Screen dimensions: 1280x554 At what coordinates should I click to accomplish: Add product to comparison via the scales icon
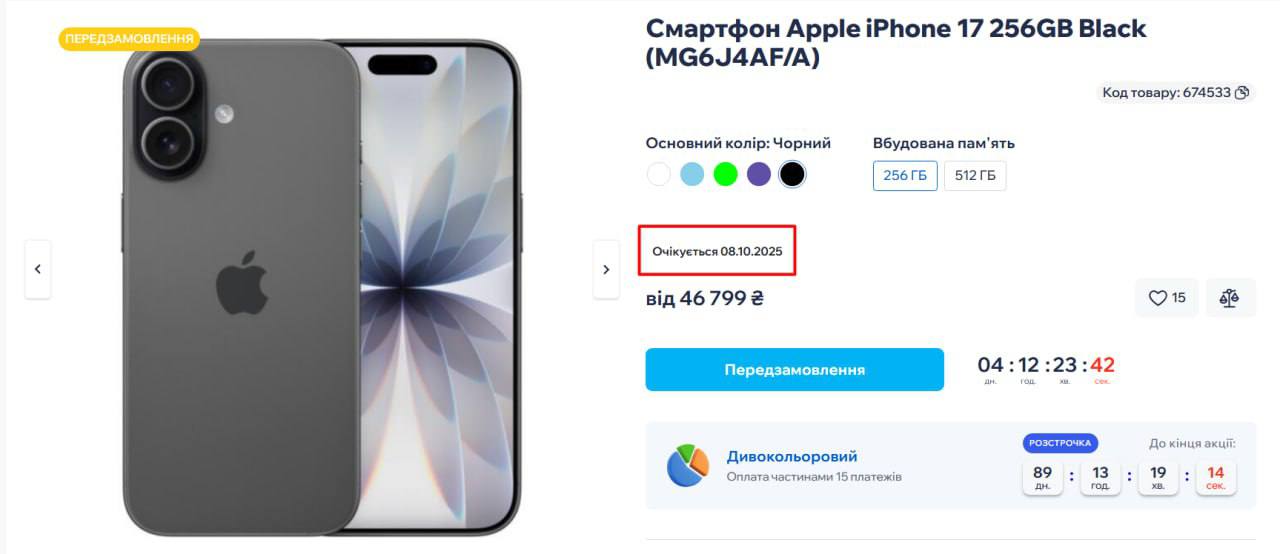(1230, 297)
